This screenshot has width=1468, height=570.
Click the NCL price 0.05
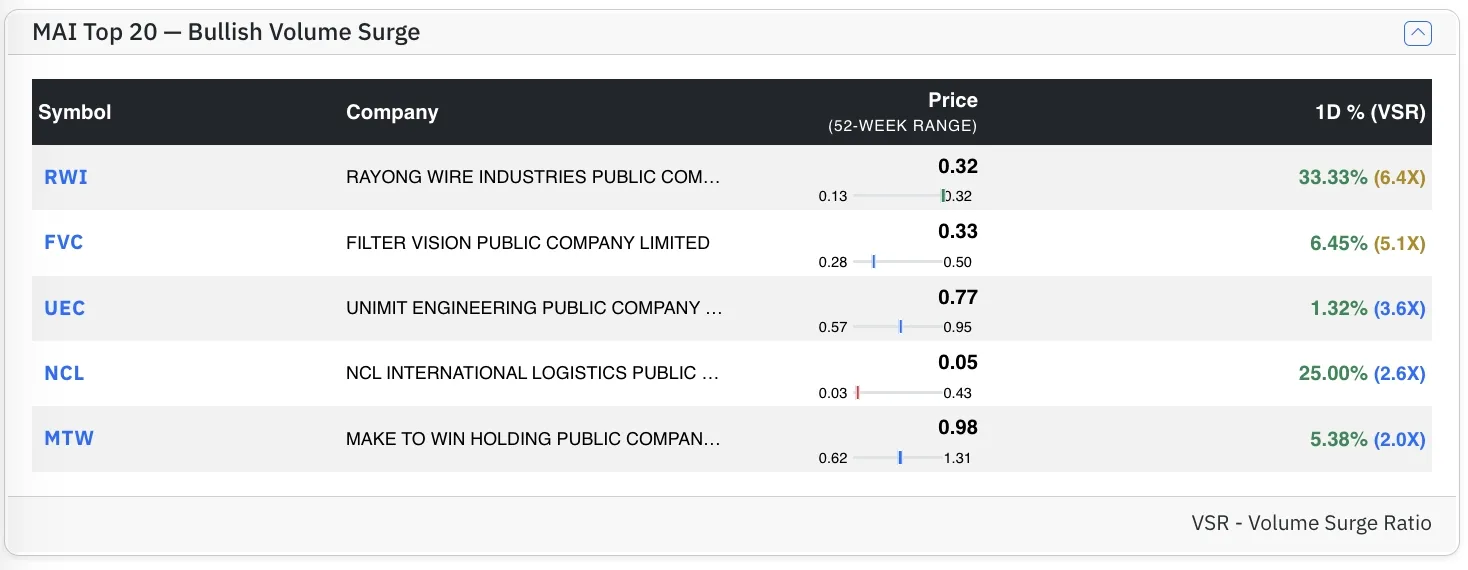pos(958,362)
